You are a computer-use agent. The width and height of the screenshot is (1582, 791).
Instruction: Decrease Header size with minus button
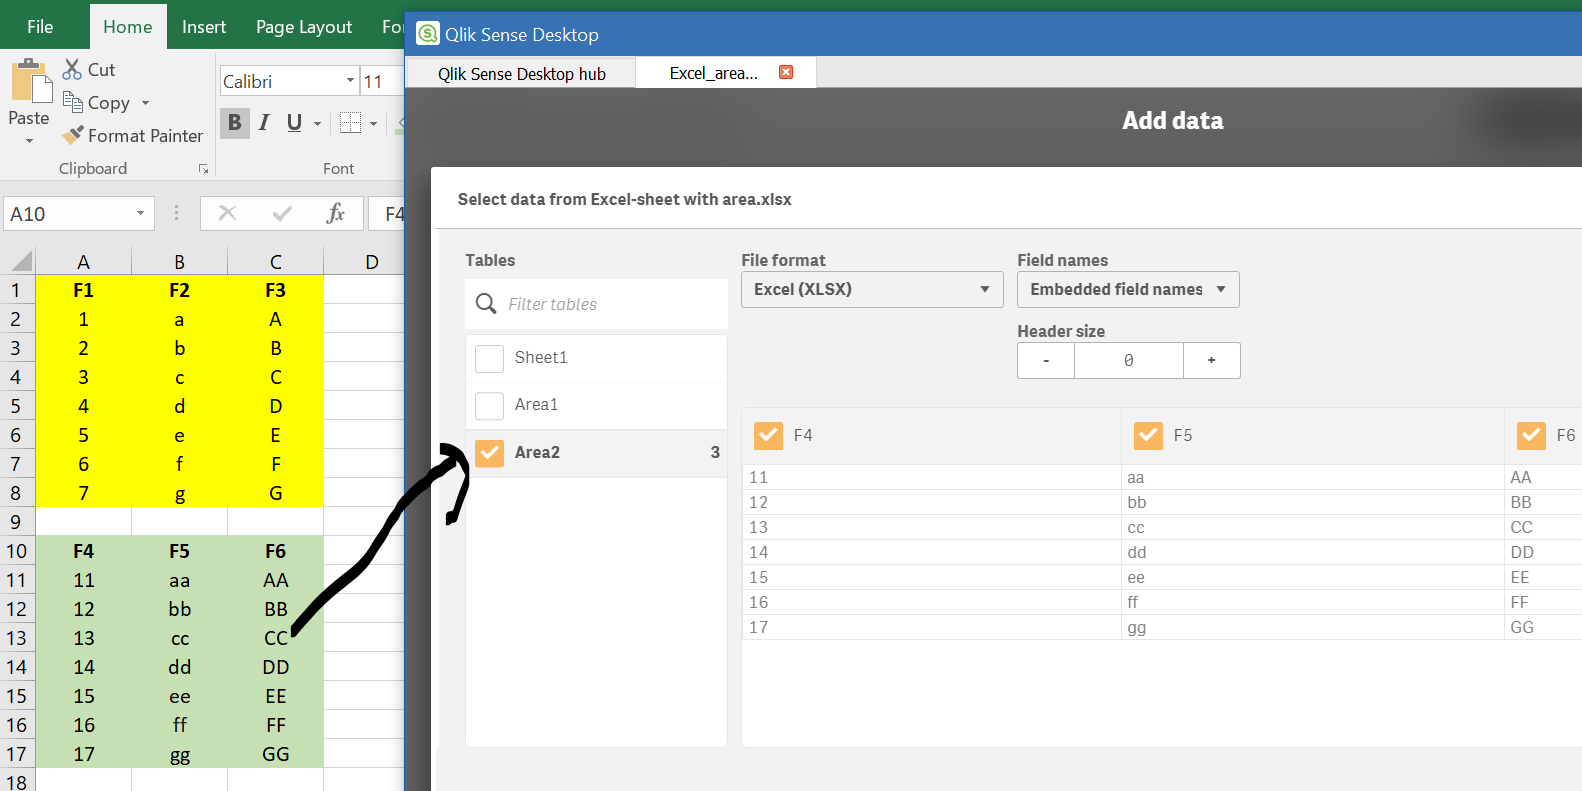pyautogui.click(x=1046, y=360)
